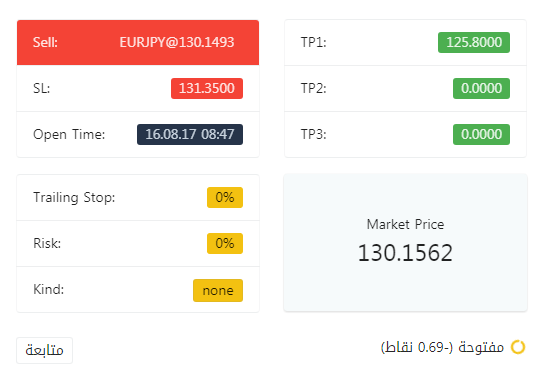Click the TP1 label text
The height and width of the screenshot is (373, 542).
[314, 43]
